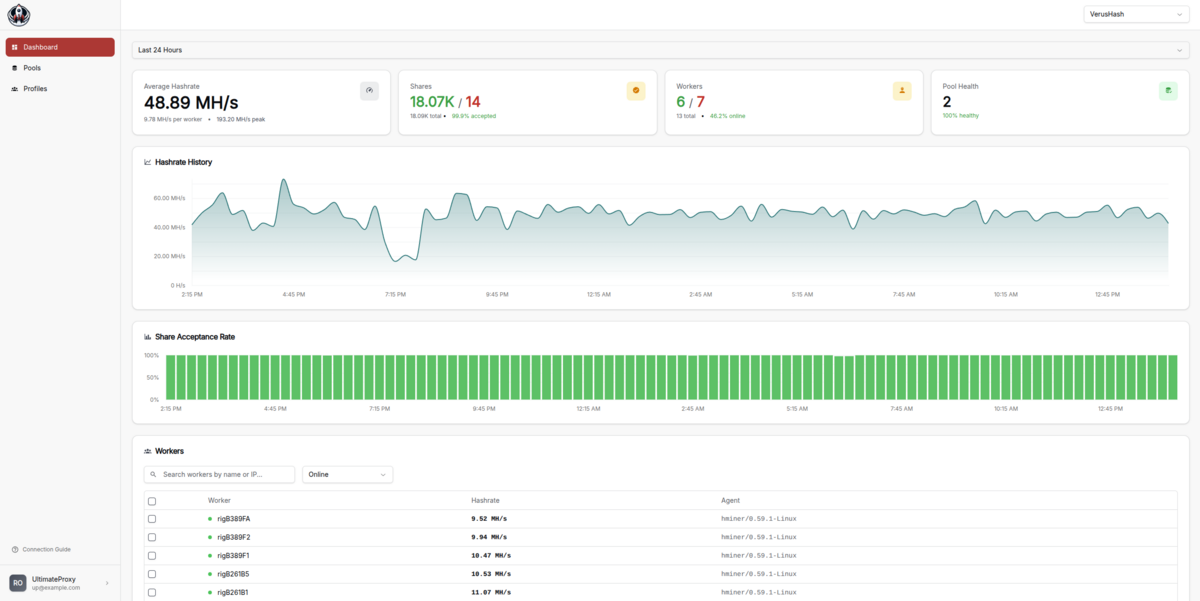Click the Profiles people icon in sidebar
This screenshot has height=601, width=1200.
[x=13, y=88]
